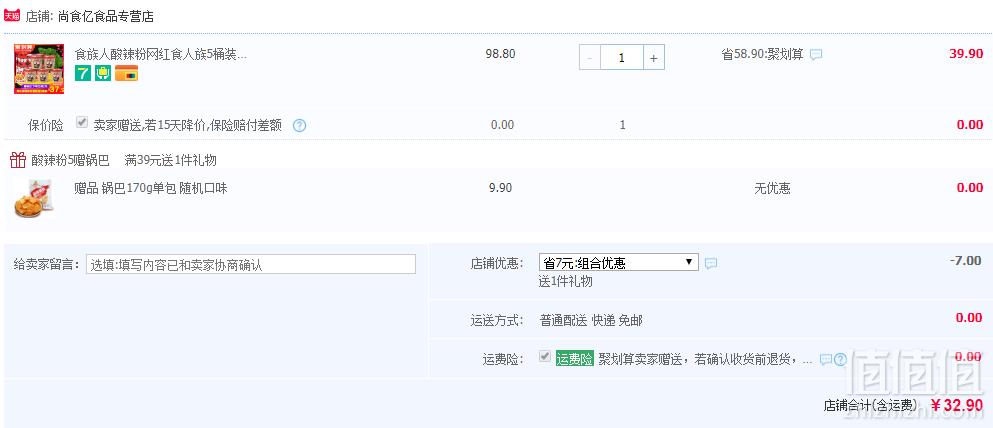Open gift item 赠品 锅巴170g单包 随机口味
Screen dimensions: 993x428
point(151,188)
